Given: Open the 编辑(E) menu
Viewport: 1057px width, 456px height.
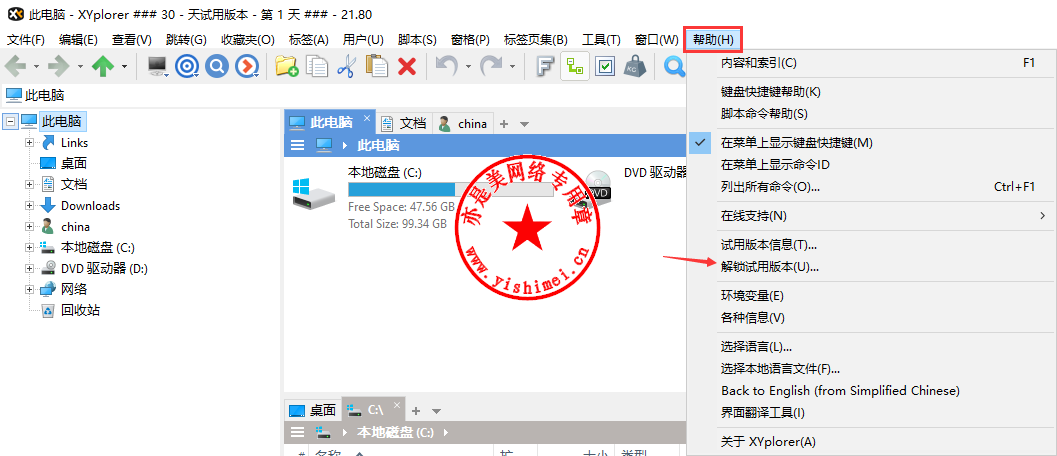Looking at the screenshot, I should point(78,40).
